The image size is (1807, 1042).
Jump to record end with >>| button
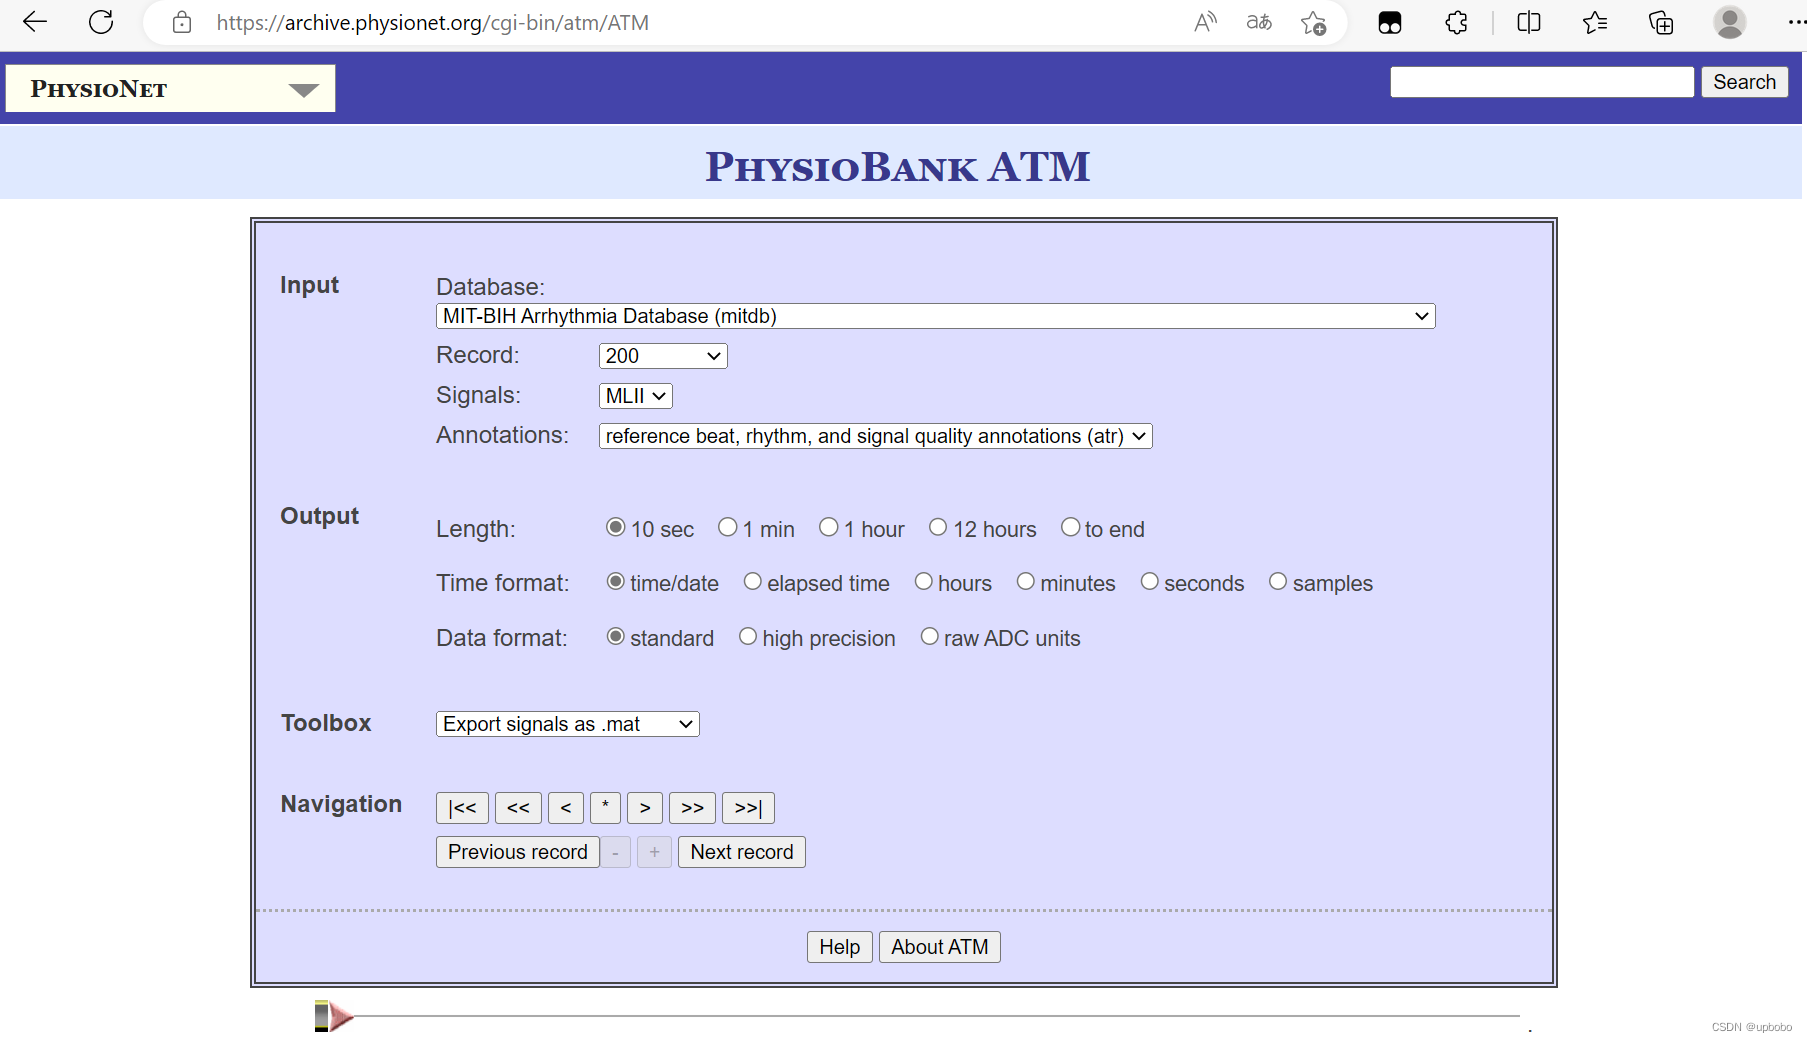pos(748,808)
